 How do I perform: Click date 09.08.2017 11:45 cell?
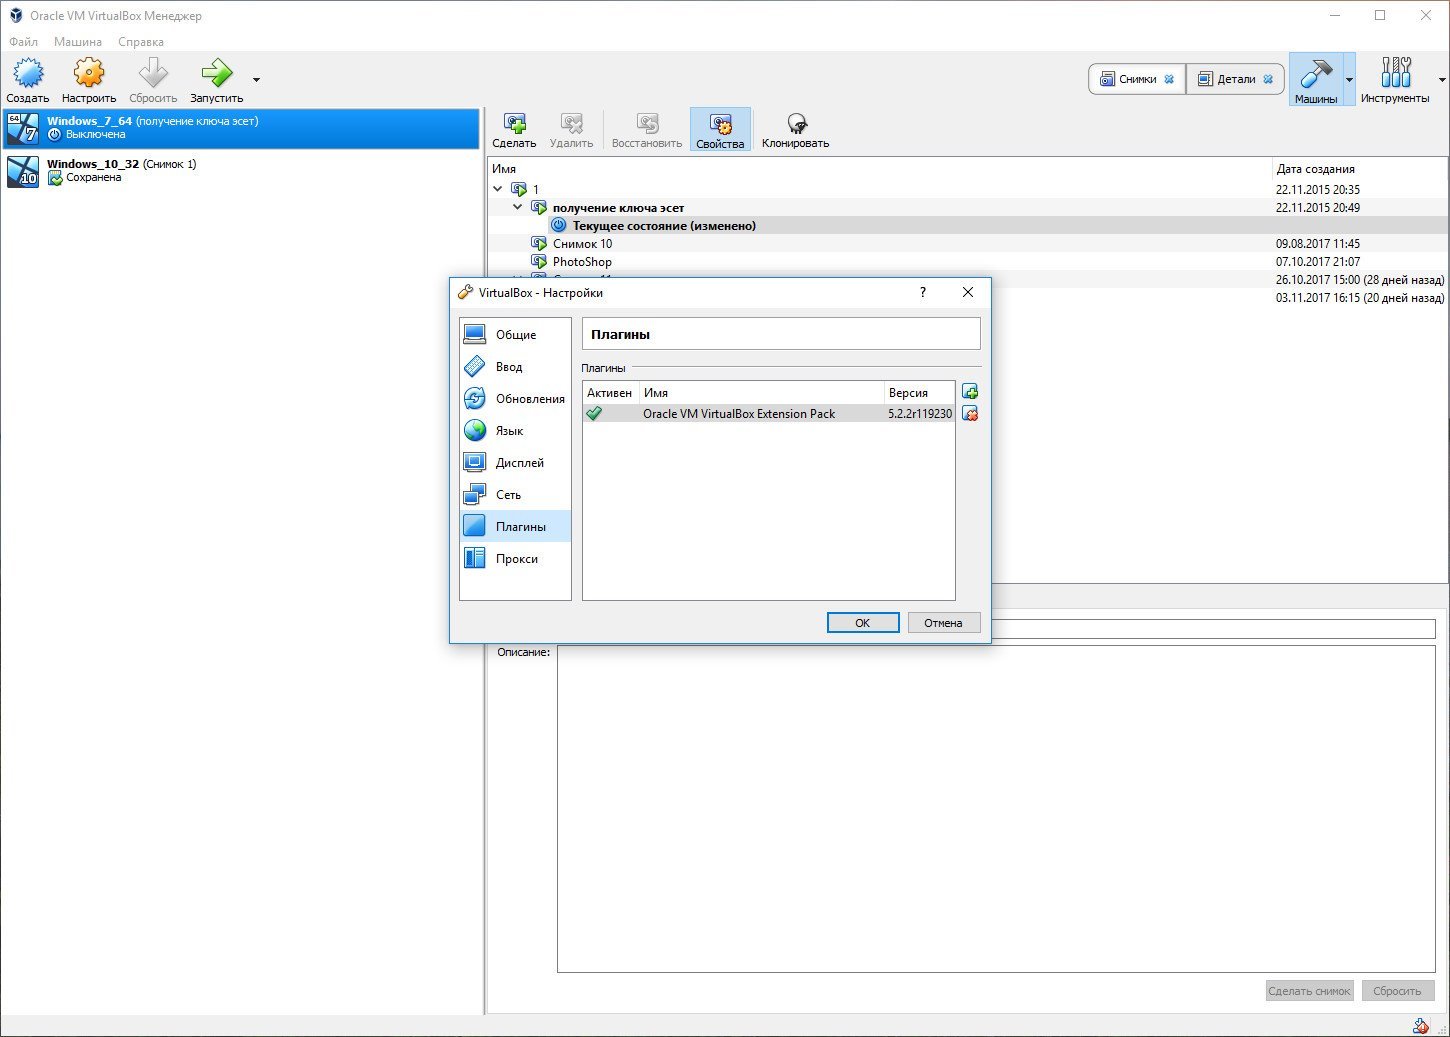(1317, 243)
